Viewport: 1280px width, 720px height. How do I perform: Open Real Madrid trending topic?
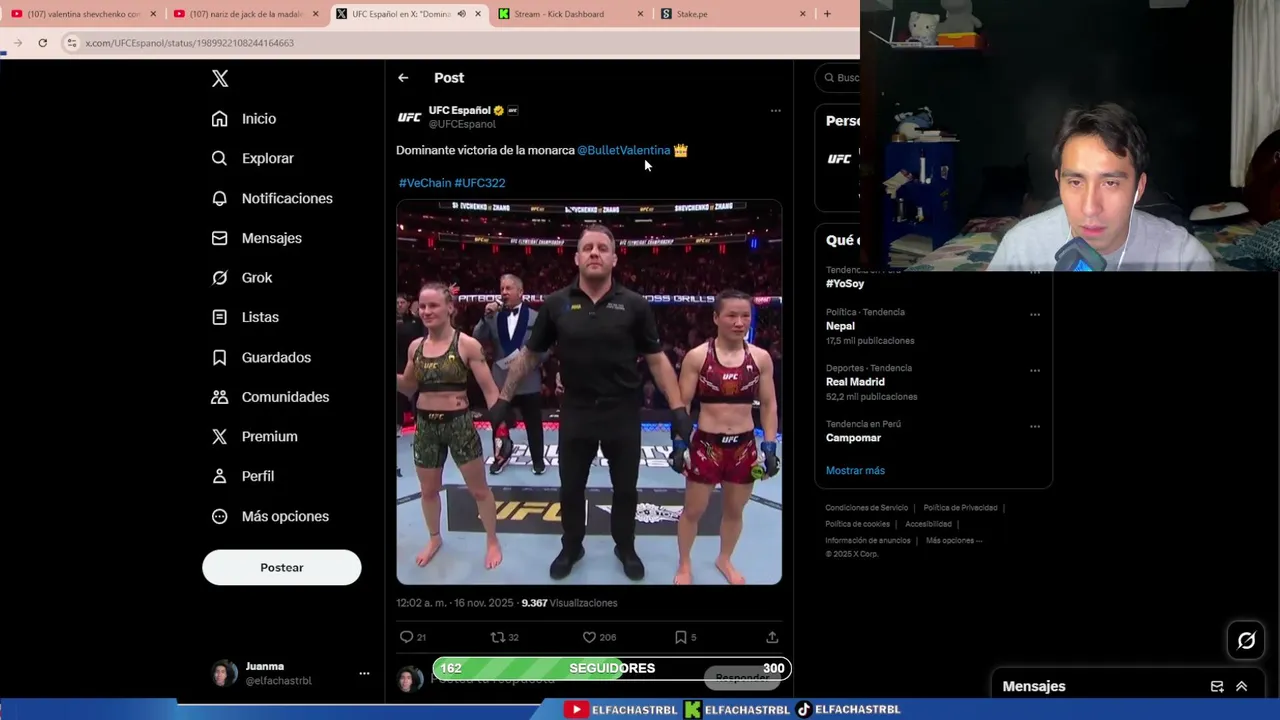point(855,382)
